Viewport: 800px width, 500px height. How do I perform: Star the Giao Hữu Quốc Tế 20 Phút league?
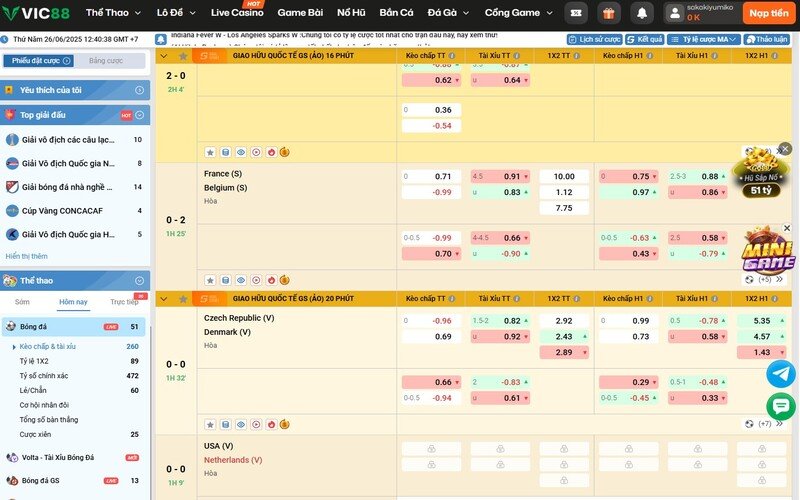(183, 298)
